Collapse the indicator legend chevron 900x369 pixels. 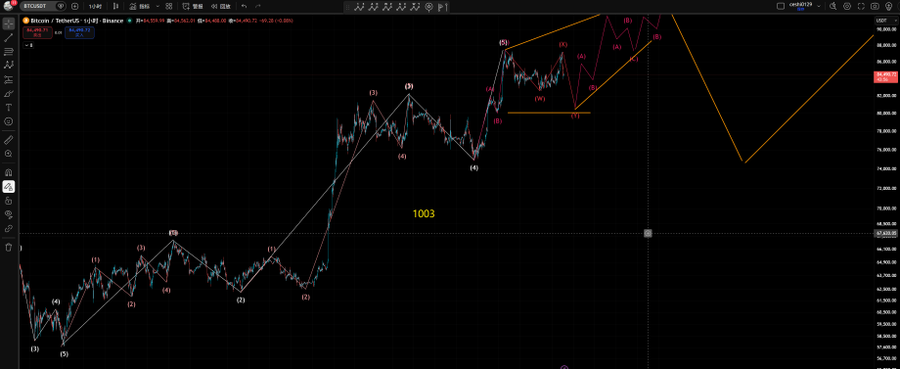(28, 45)
